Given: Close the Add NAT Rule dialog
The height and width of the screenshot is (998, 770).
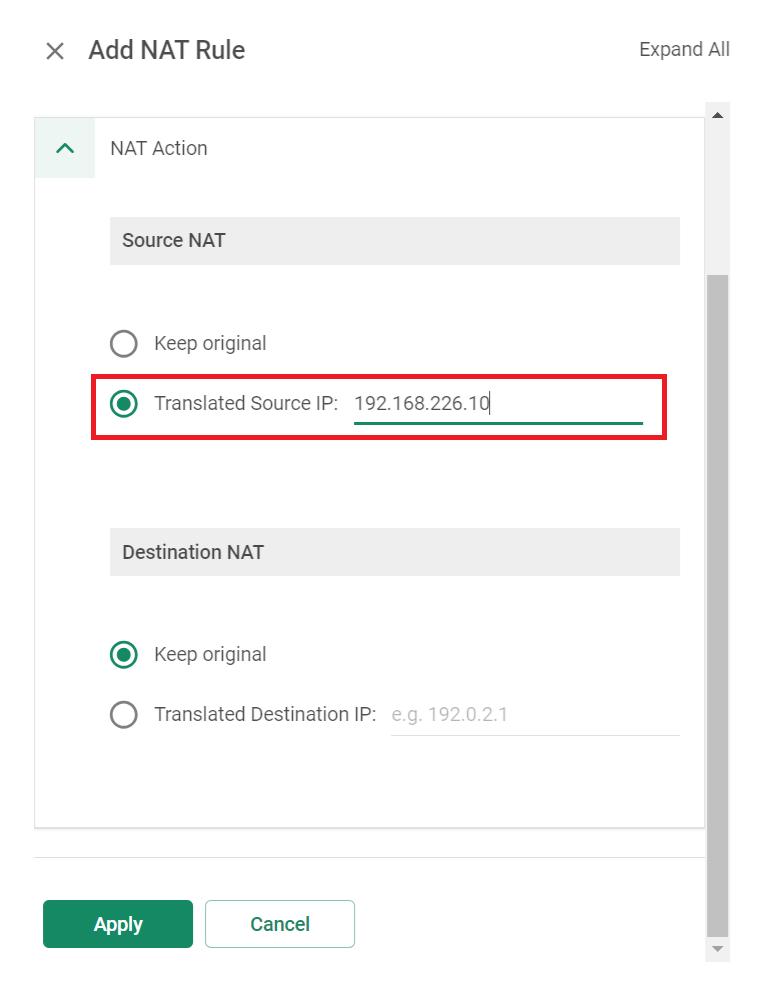Looking at the screenshot, I should [x=55, y=51].
